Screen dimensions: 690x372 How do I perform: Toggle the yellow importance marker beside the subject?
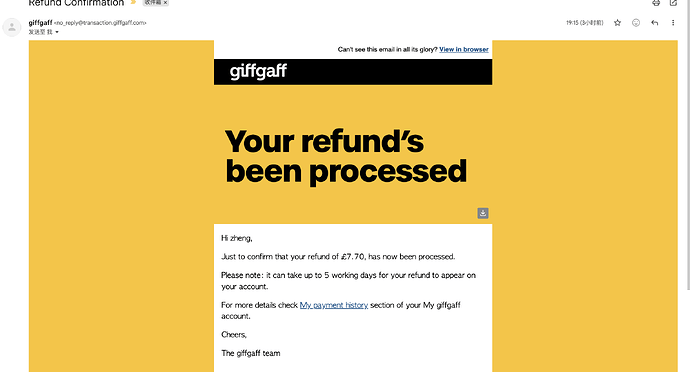pyautogui.click(x=133, y=3)
